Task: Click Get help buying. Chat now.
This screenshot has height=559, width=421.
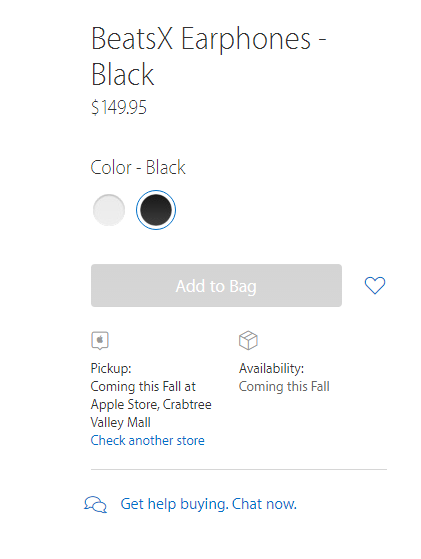Action: pyautogui.click(x=209, y=504)
